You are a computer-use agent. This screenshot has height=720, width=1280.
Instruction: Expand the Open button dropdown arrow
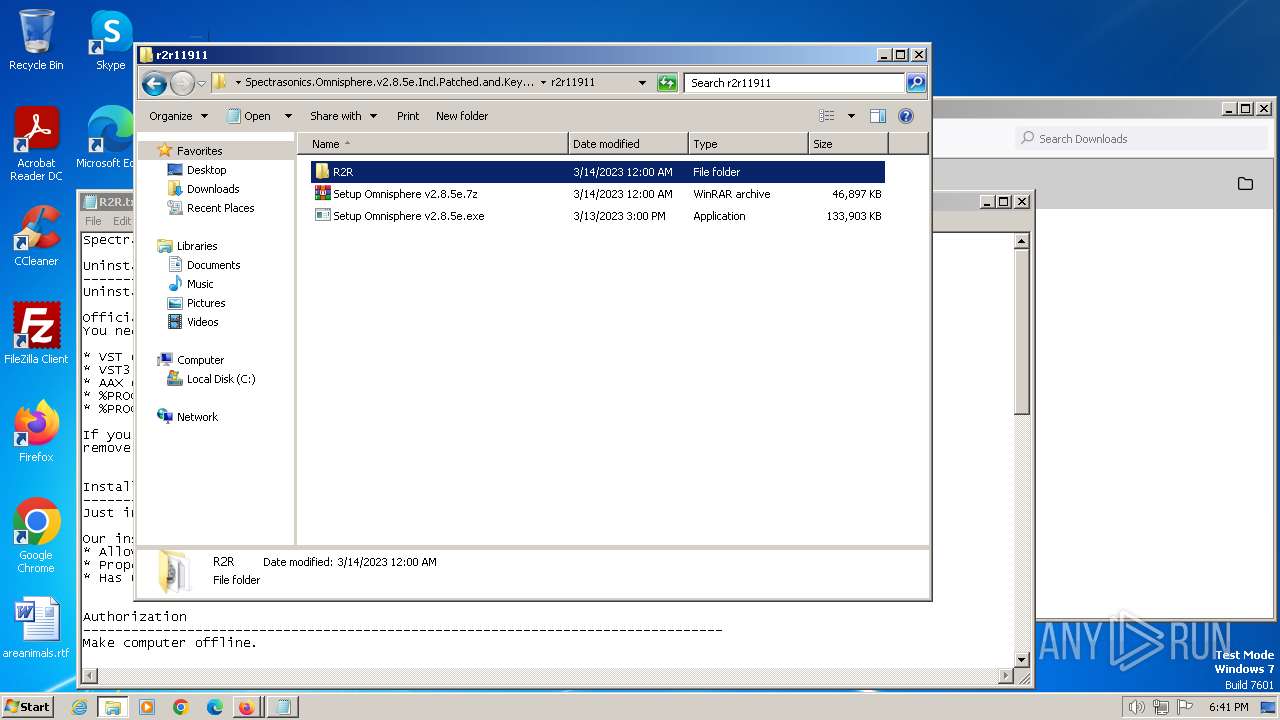[288, 116]
